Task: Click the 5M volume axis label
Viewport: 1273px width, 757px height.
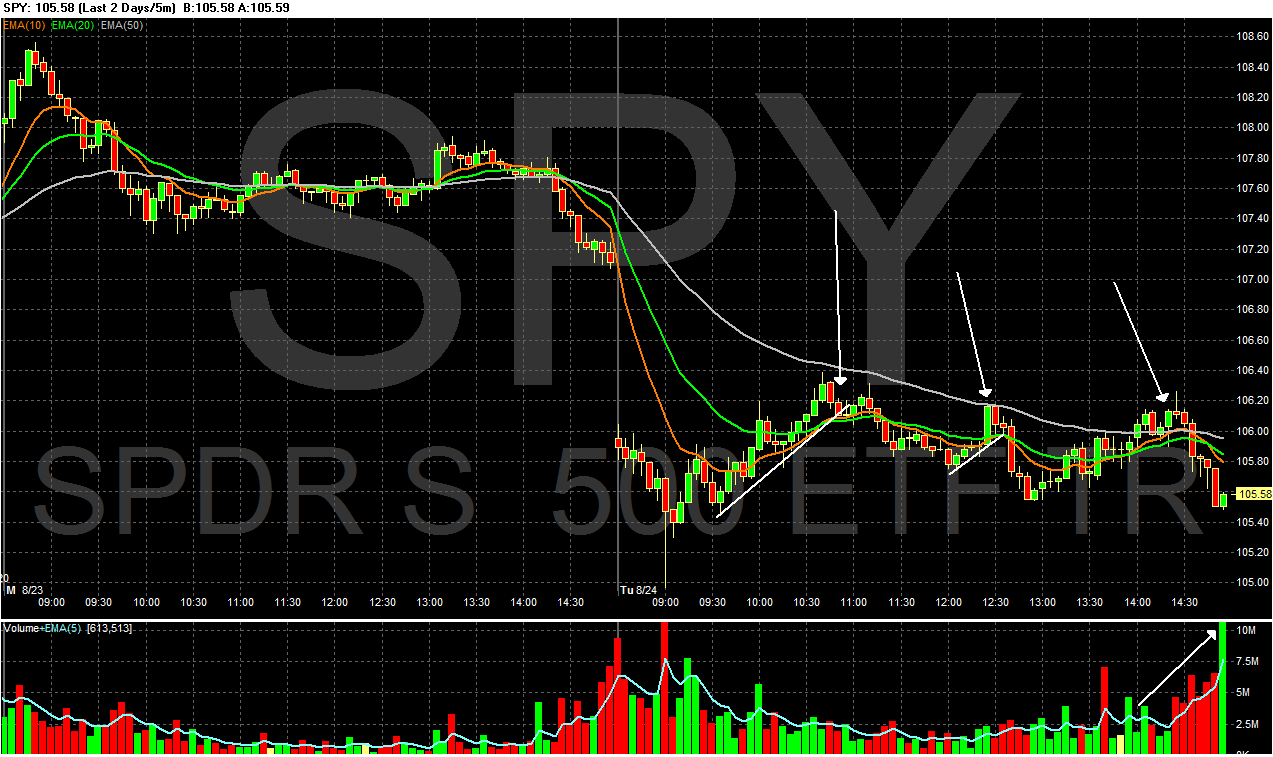Action: point(1245,692)
